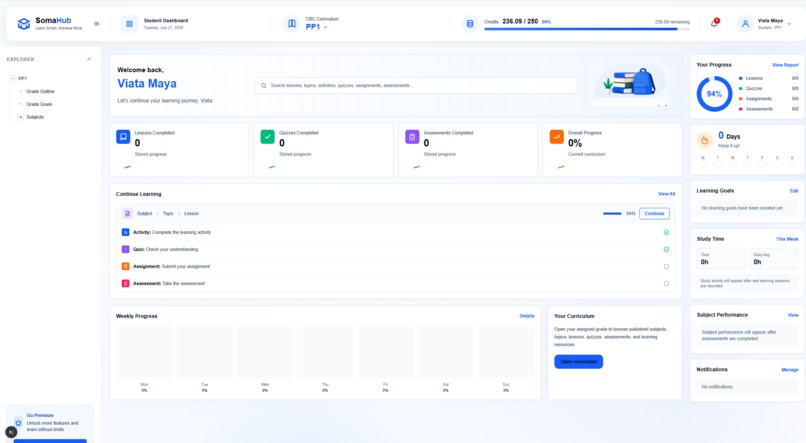Click the Credits progress bar
806x443 pixels.
coord(587,29)
